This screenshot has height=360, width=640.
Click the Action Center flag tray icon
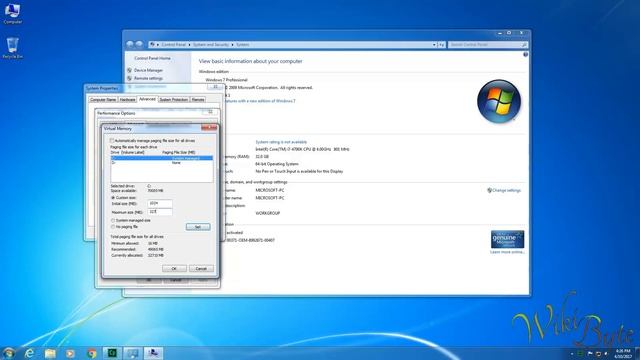[x=590, y=353]
